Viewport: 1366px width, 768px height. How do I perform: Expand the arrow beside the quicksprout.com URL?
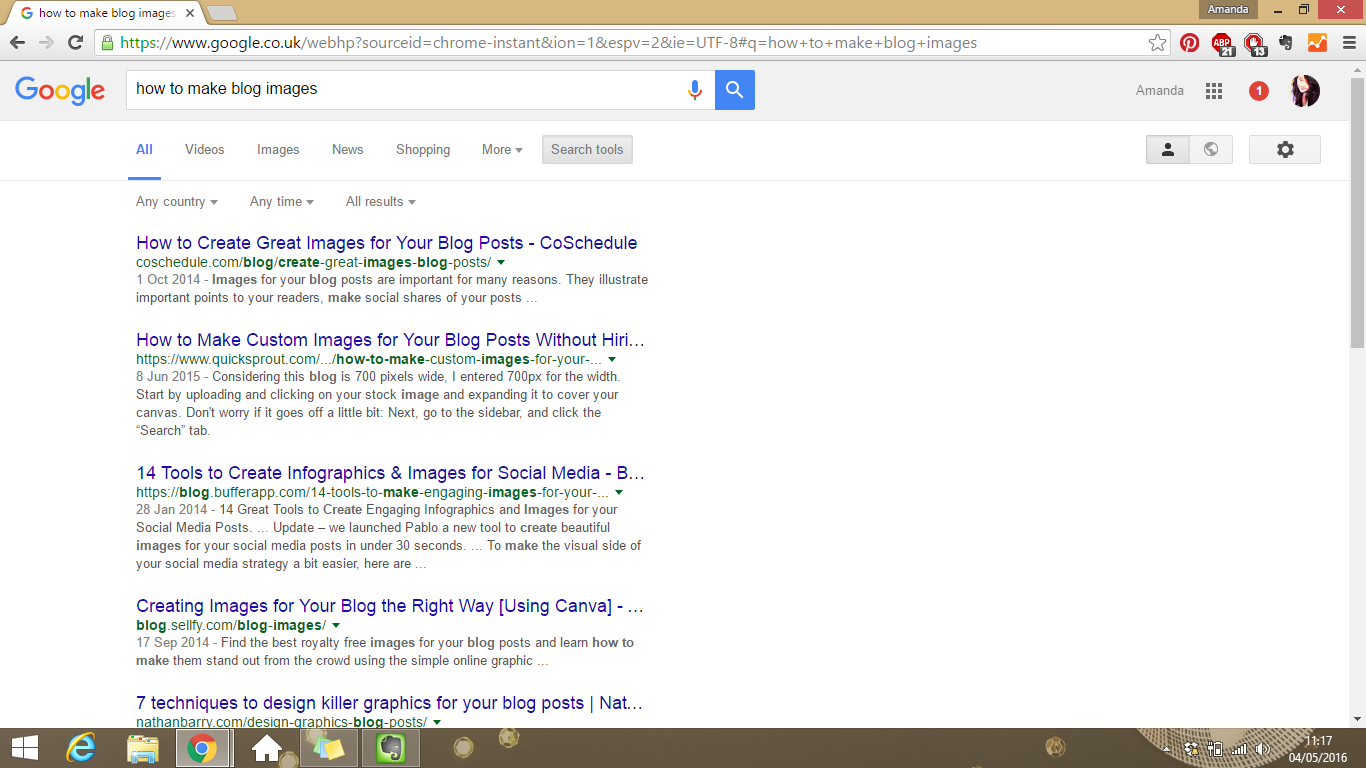[x=612, y=360]
